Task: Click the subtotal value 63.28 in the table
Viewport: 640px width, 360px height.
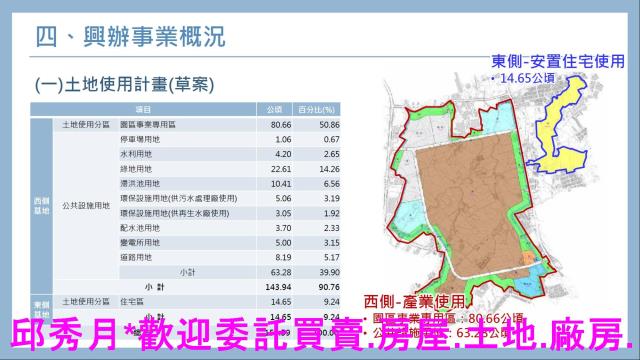Action: pos(281,272)
